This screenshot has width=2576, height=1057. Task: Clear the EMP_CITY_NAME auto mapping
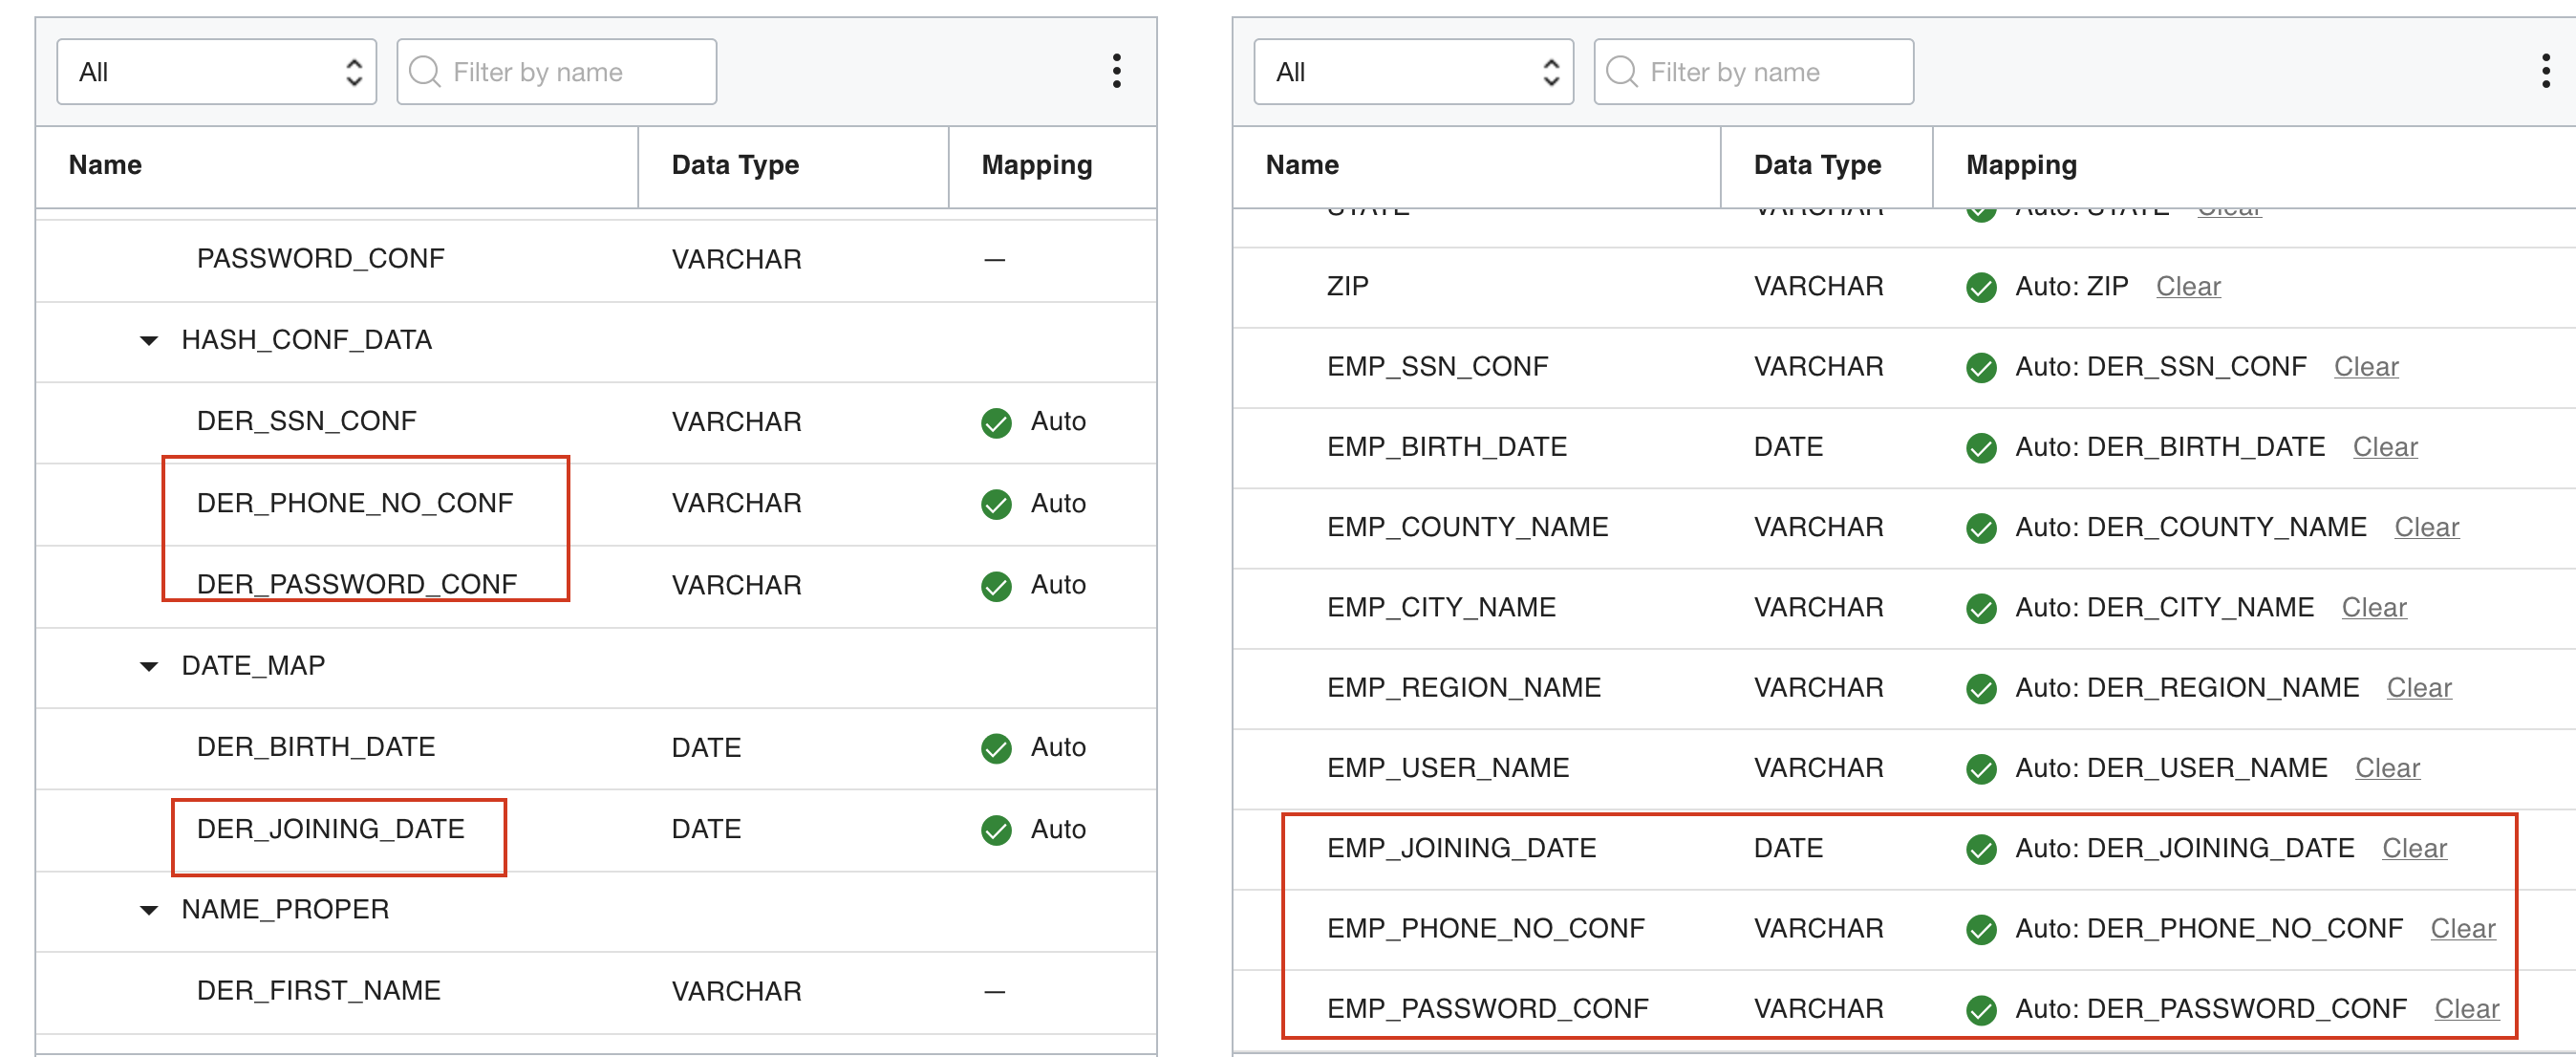point(2373,608)
